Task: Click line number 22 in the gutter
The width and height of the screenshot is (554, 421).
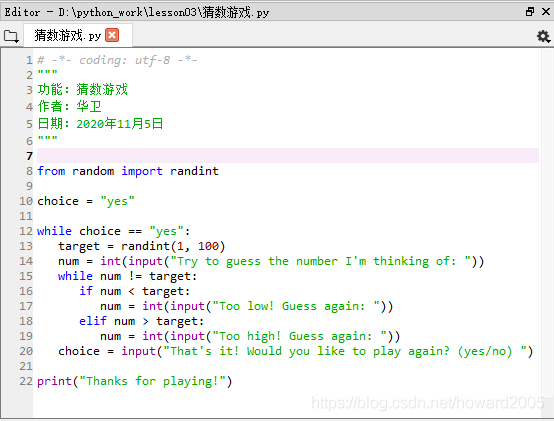Action: (26, 381)
